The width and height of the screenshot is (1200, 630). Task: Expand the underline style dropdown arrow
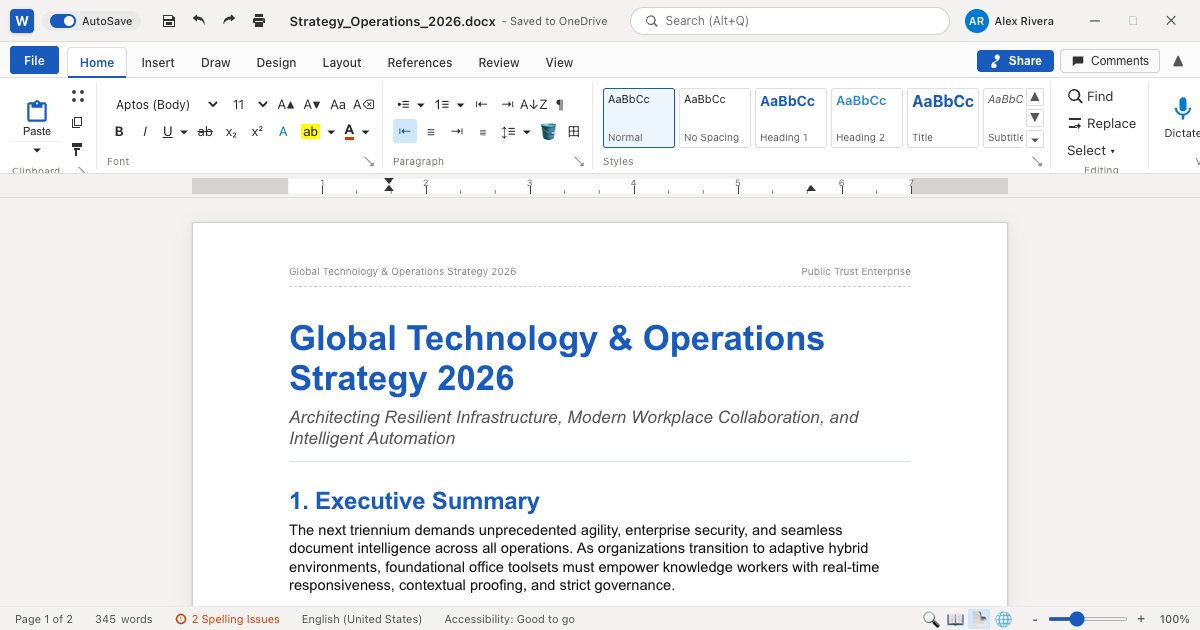(x=184, y=131)
